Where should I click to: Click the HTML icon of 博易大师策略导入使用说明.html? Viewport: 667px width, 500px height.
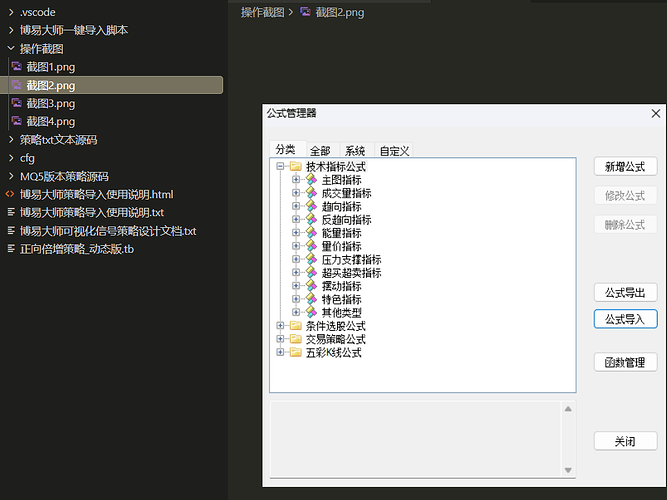coord(10,194)
